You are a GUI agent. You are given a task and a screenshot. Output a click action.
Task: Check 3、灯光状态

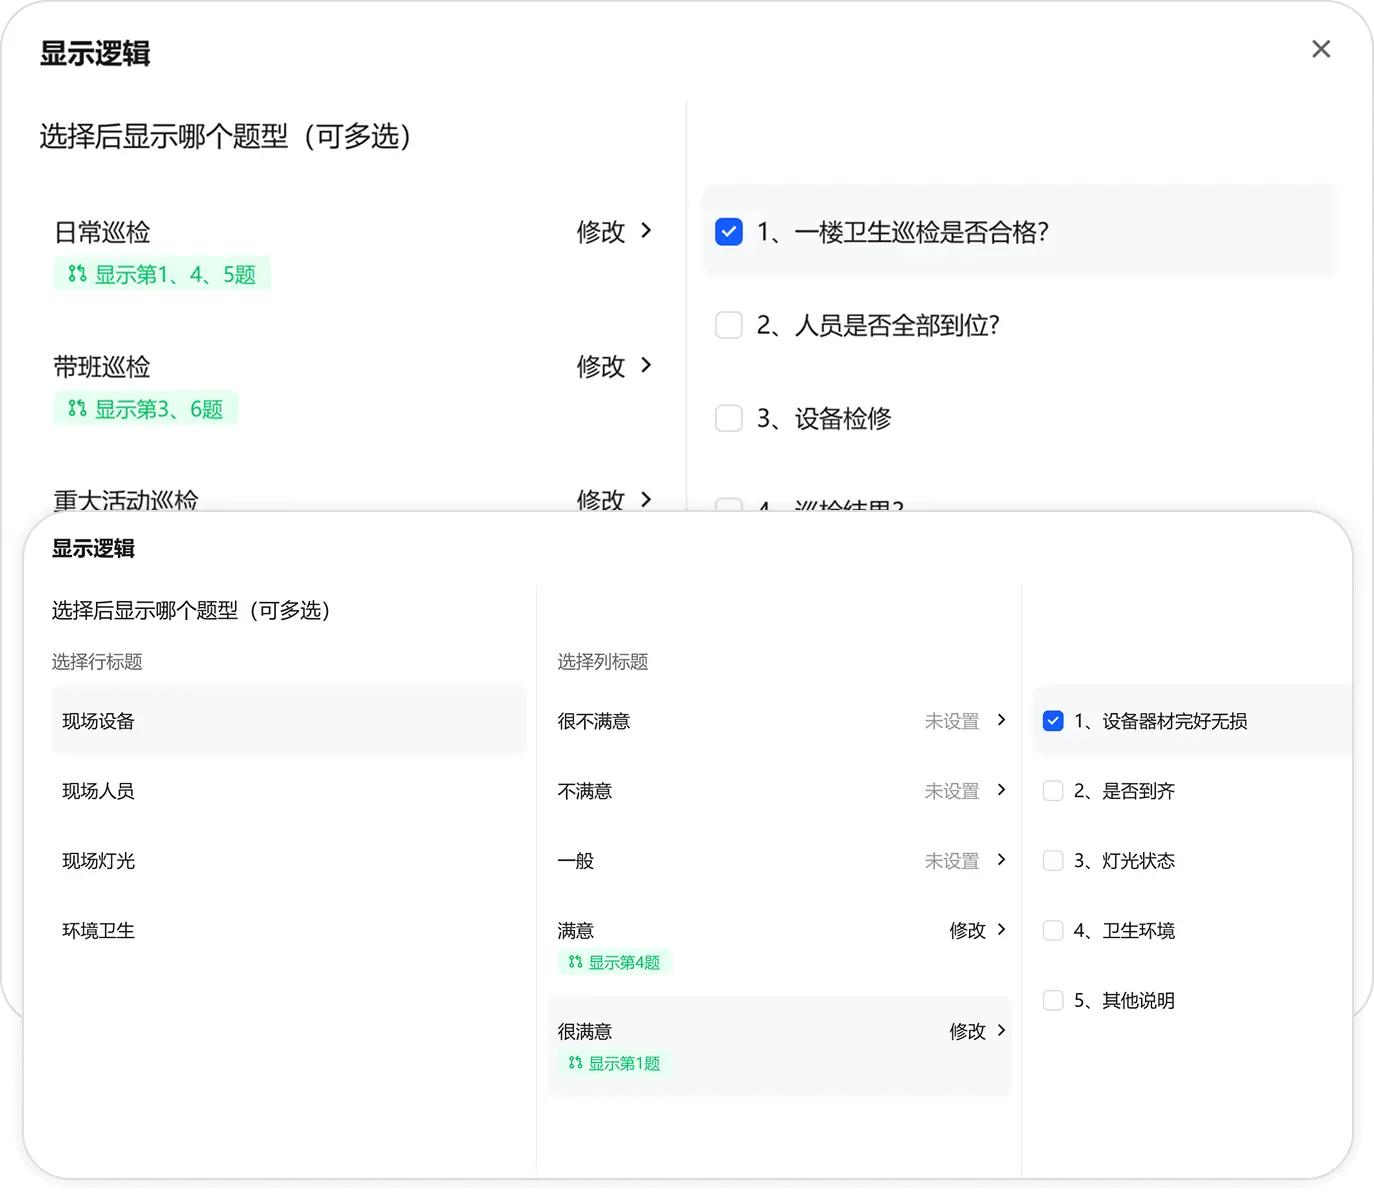pos(1053,861)
